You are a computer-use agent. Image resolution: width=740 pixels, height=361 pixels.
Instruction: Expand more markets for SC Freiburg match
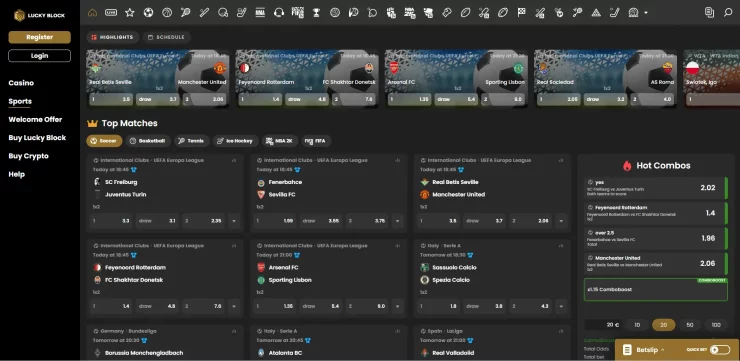(234, 221)
